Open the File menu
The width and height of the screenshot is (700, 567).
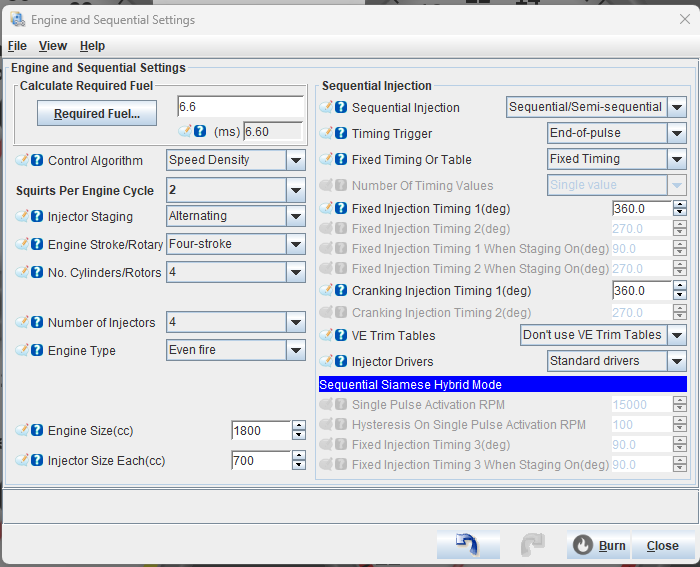[17, 46]
